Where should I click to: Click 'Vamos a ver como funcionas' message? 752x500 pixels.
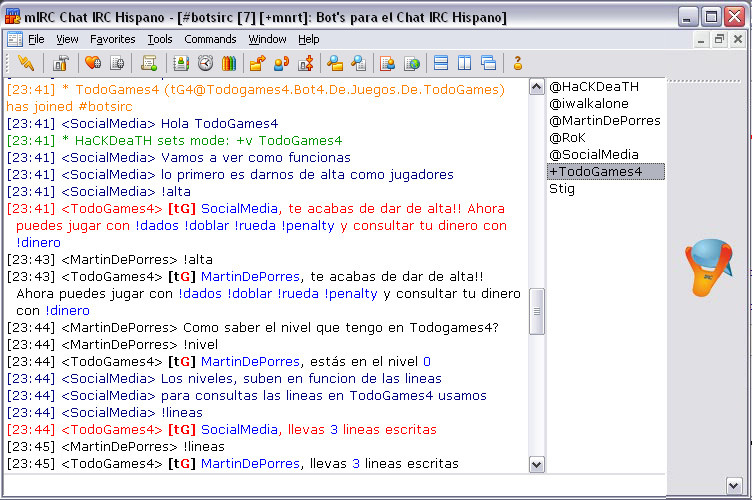[256, 158]
